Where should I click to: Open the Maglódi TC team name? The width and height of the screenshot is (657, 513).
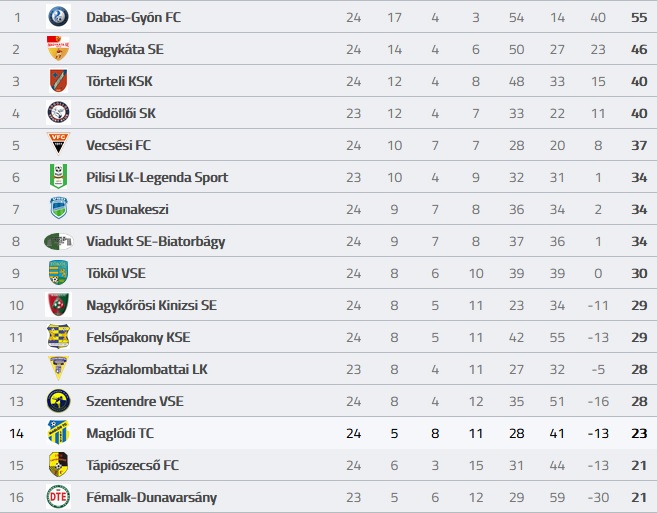(120, 433)
